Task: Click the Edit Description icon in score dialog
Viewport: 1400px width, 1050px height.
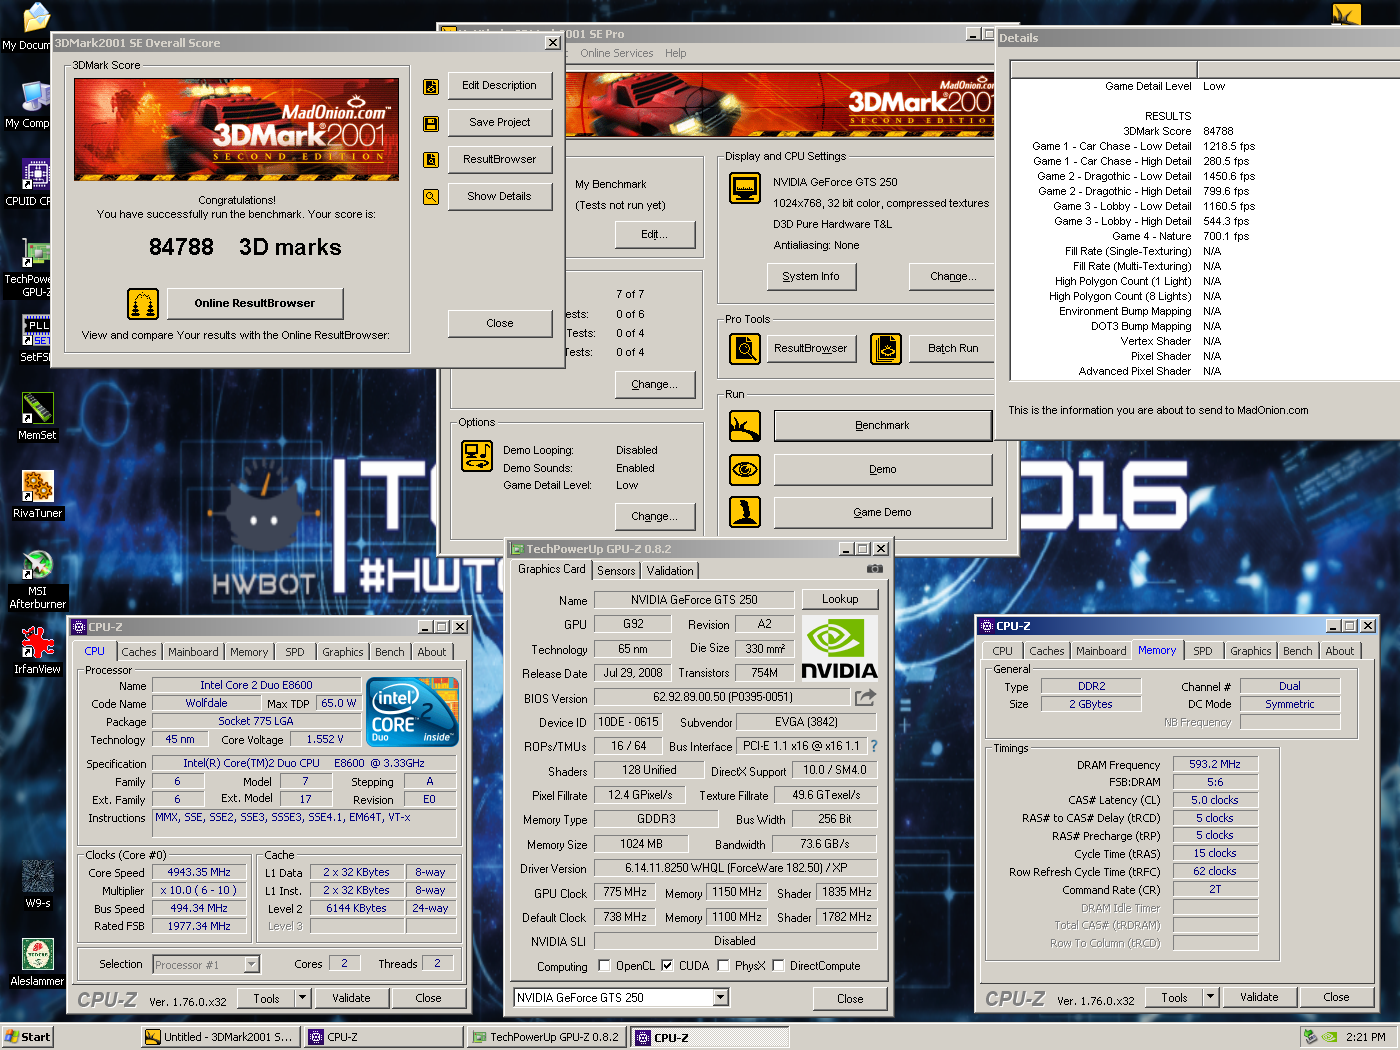Action: tap(431, 87)
